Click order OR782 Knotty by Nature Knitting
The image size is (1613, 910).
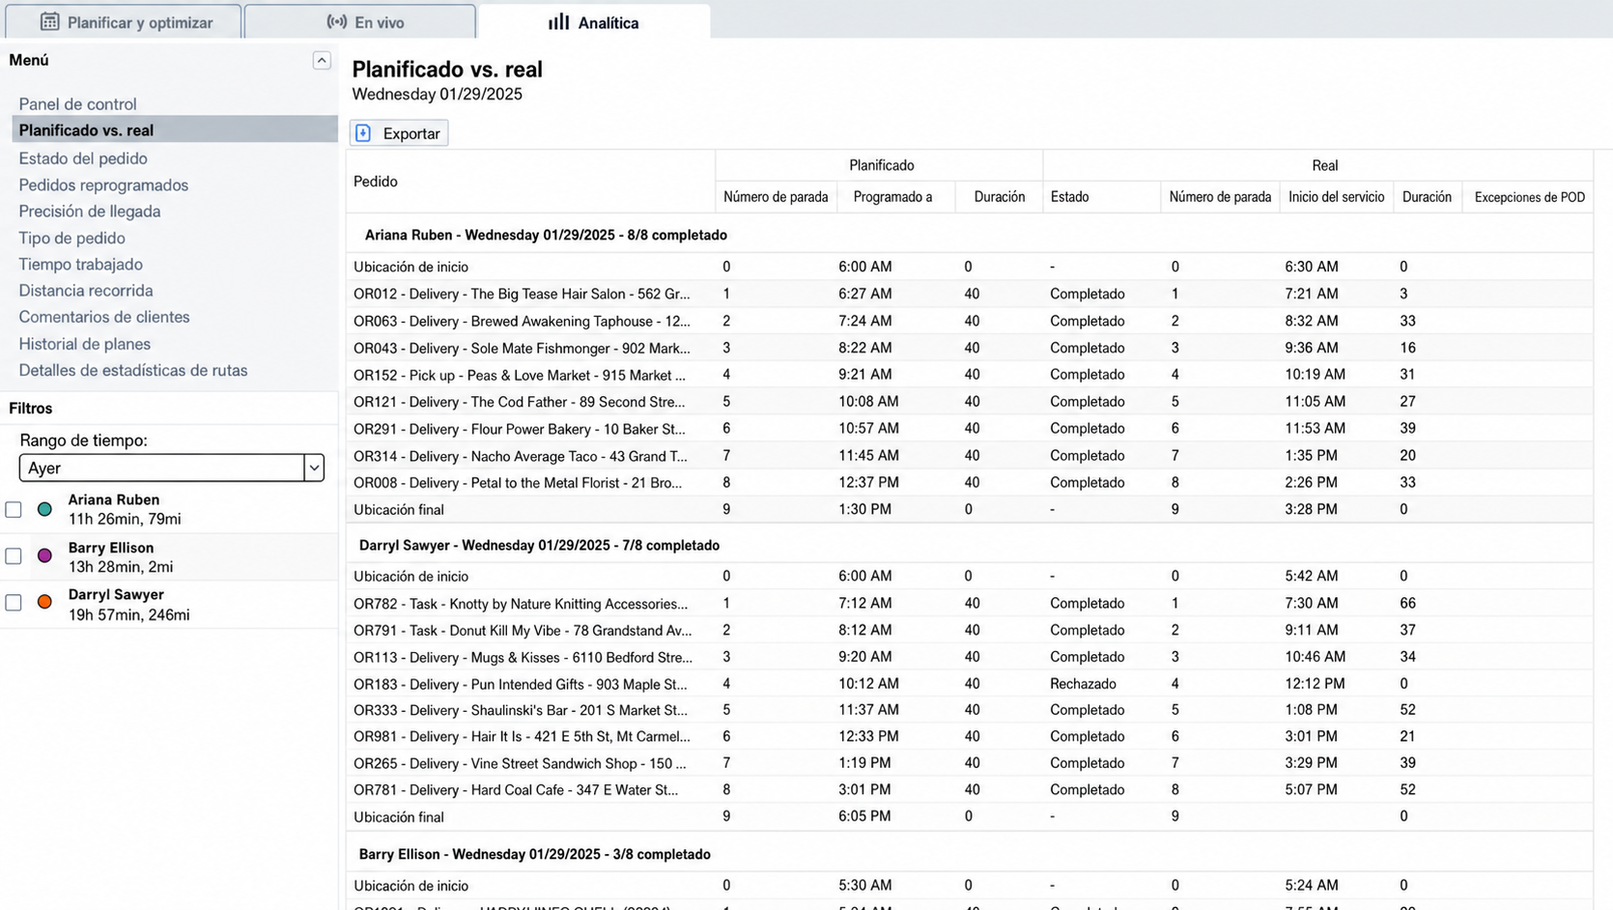[x=521, y=604]
